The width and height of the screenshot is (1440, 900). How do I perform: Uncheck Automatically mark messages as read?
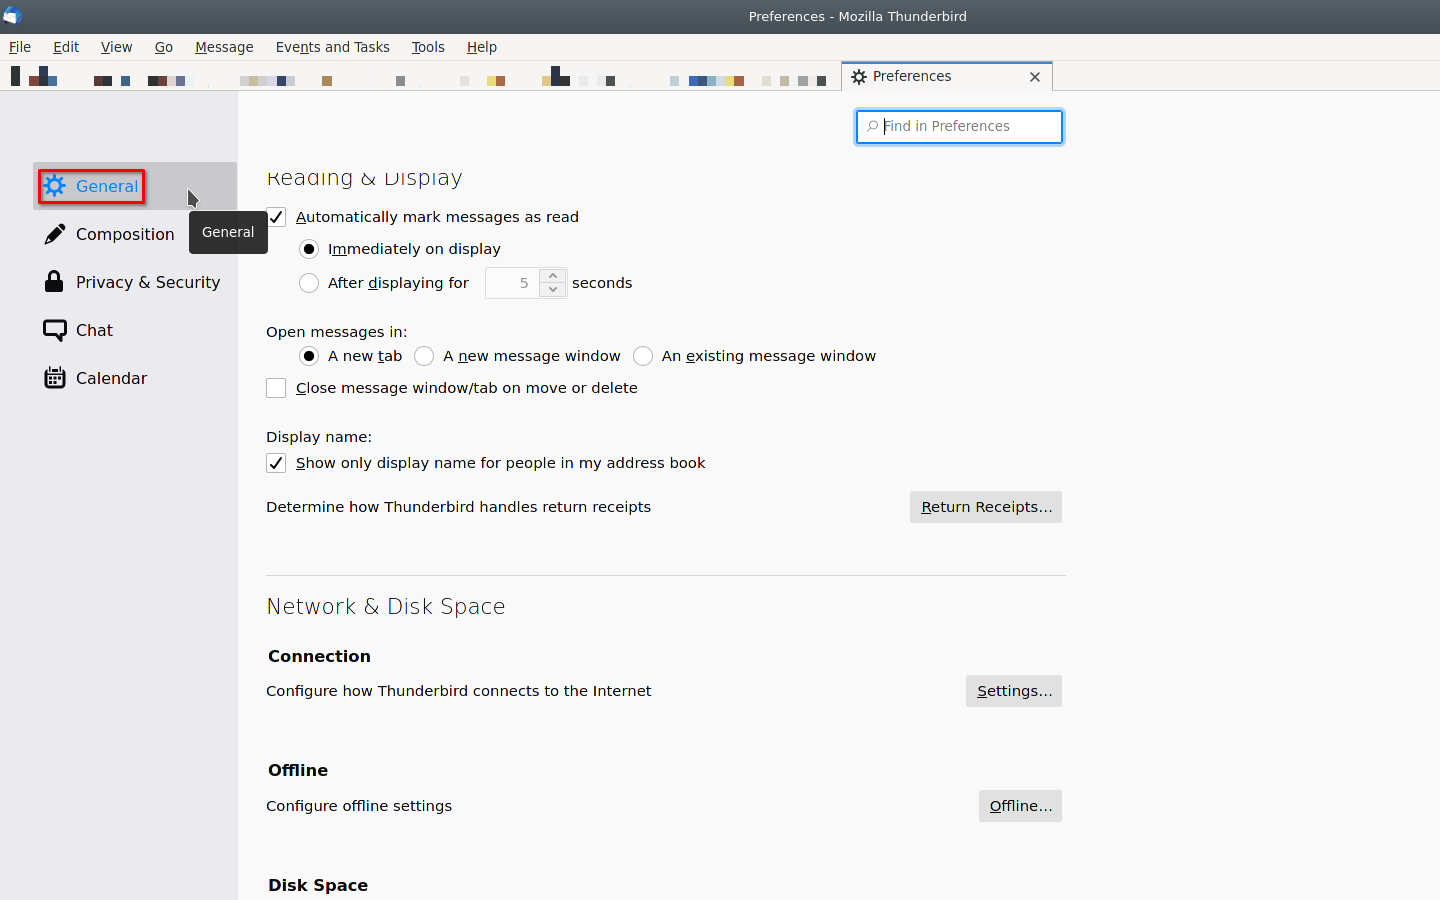pos(277,217)
